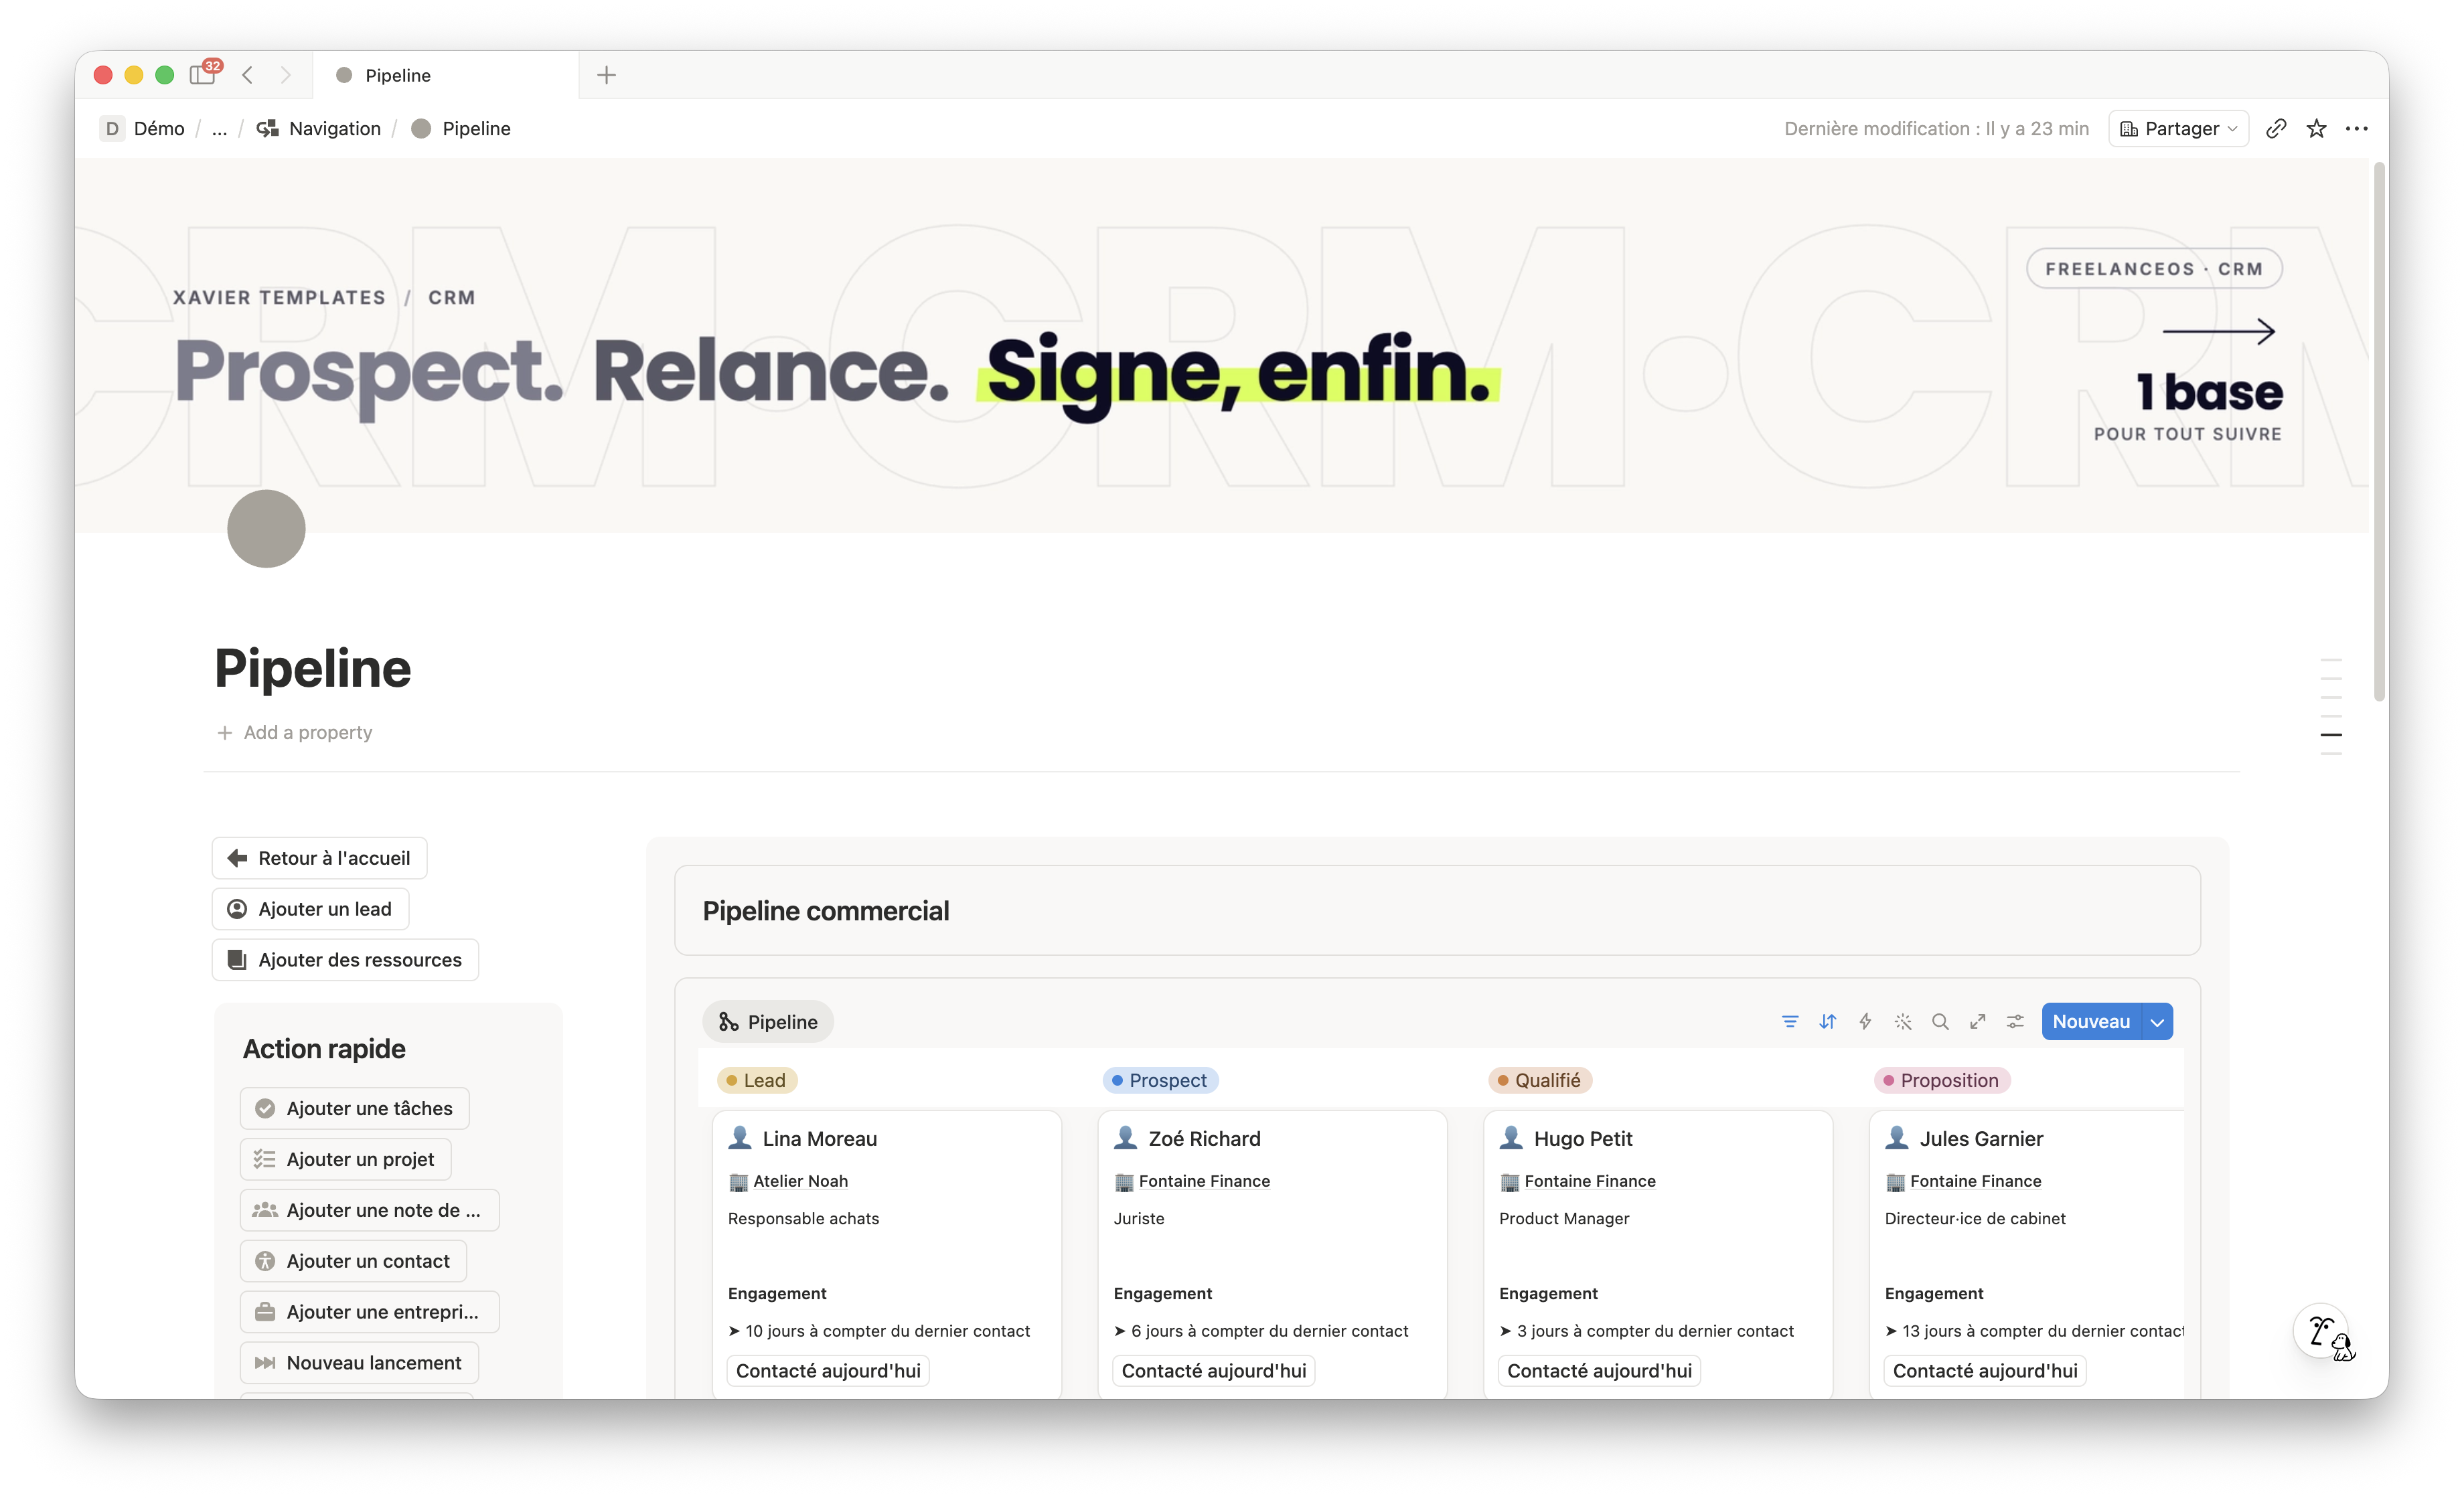Click Add a property
This screenshot has height=1498, width=2464.
pyautogui.click(x=295, y=732)
